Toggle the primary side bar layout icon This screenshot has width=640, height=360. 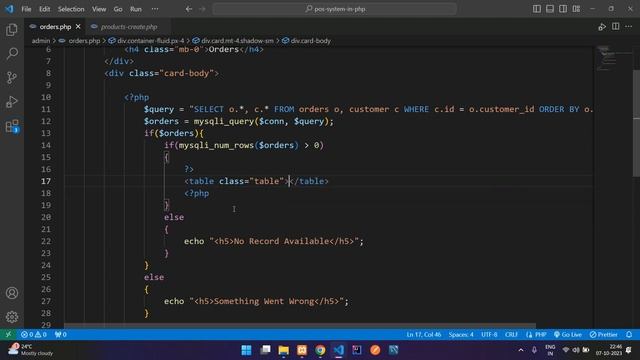click(x=537, y=9)
